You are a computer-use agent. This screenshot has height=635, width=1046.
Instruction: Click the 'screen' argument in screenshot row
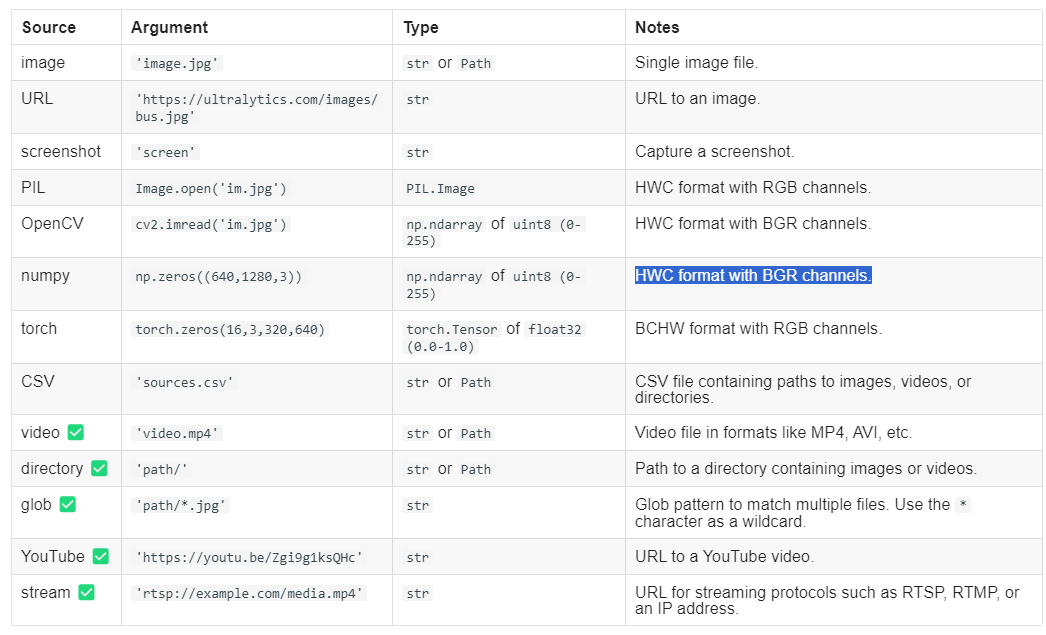pyautogui.click(x=164, y=152)
